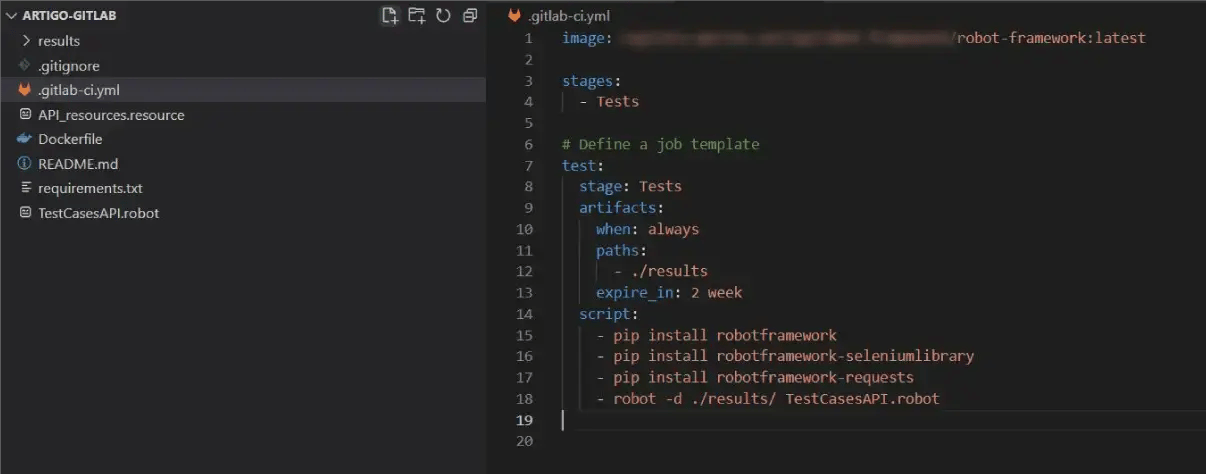Click the git icon beside .gitignore
This screenshot has width=1206, height=474.
[x=25, y=66]
